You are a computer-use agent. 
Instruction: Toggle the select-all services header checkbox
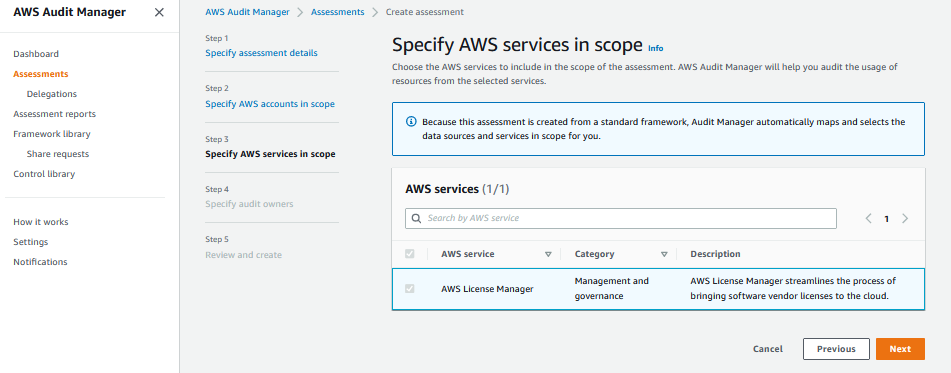(410, 254)
